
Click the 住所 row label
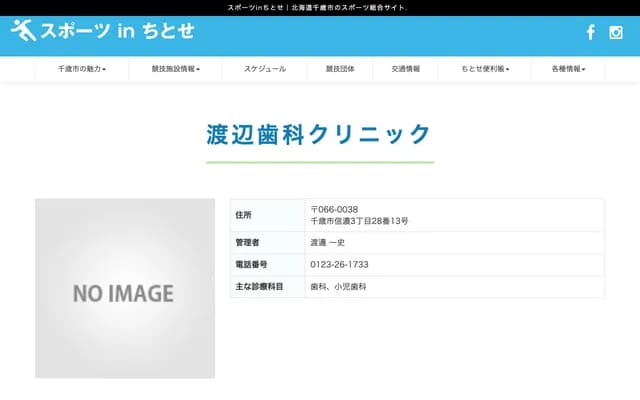(x=244, y=215)
